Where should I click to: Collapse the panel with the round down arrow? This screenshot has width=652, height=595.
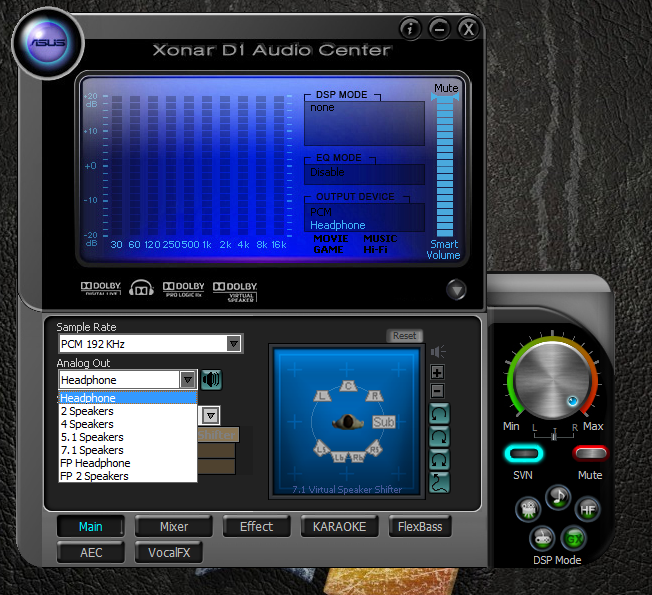(456, 290)
